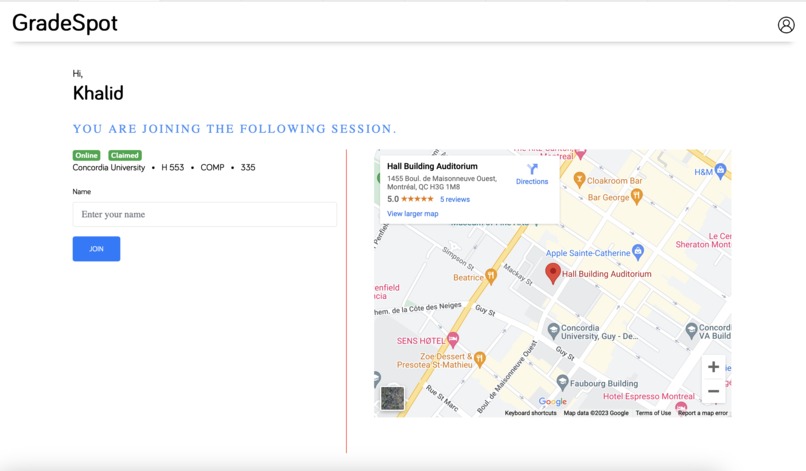Zoom in the map with plus
Screen dimensions: 806x471
713,367
